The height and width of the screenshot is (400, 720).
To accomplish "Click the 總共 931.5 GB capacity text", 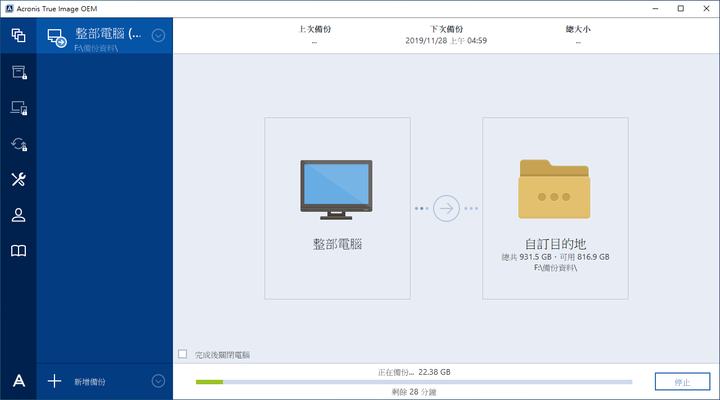I will [527, 257].
